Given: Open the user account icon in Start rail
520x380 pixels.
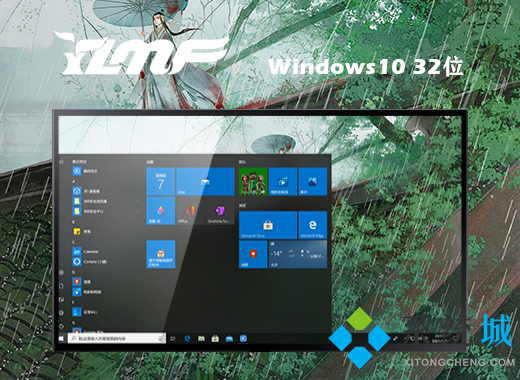Looking at the screenshot, I should coord(61,273).
